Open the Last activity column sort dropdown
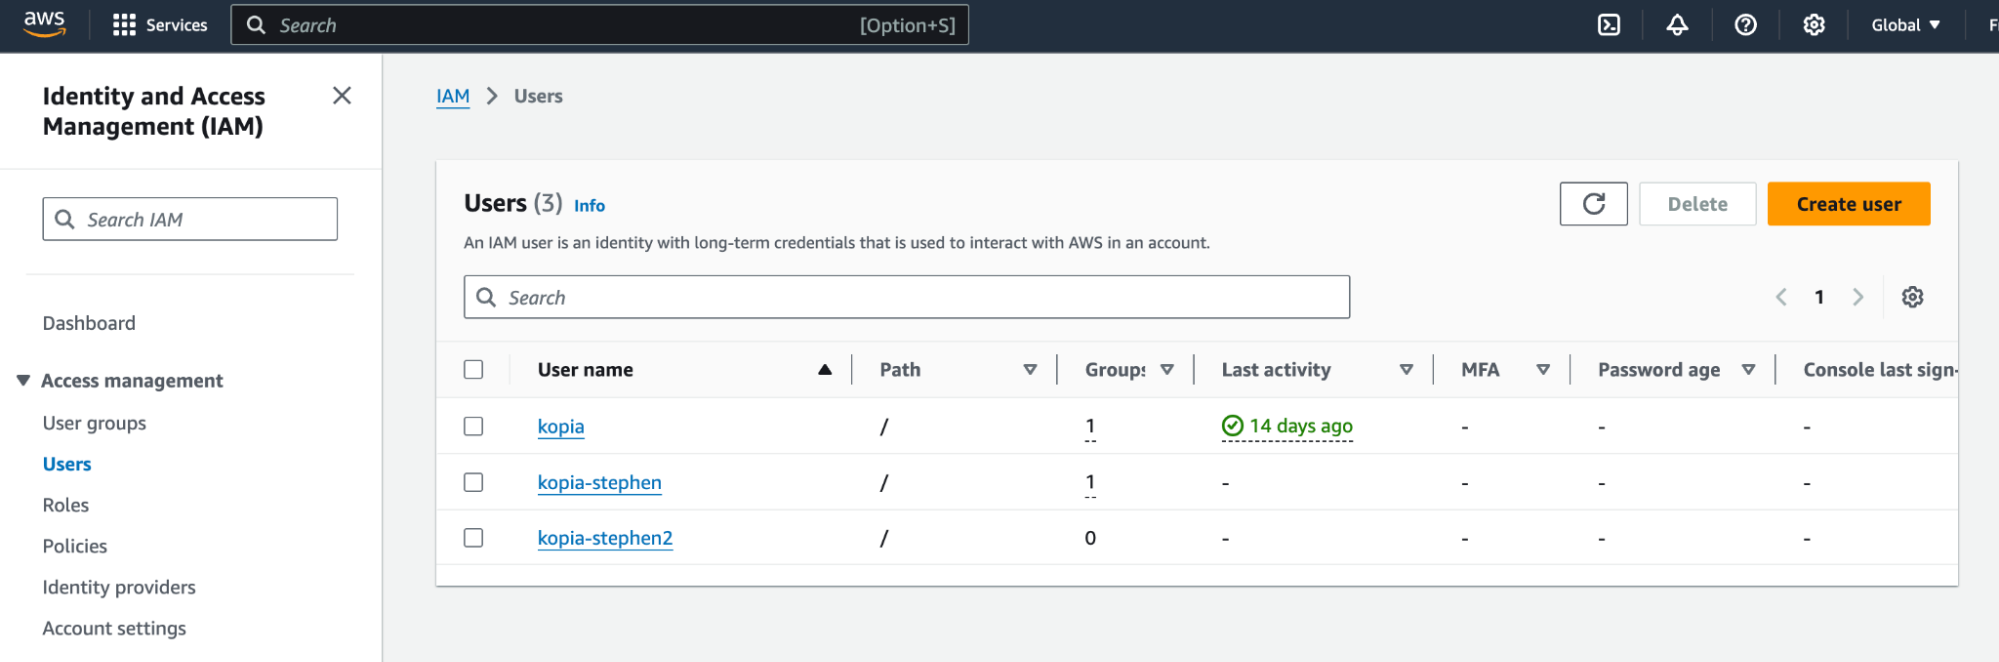This screenshot has height=662, width=1999. pyautogui.click(x=1406, y=370)
